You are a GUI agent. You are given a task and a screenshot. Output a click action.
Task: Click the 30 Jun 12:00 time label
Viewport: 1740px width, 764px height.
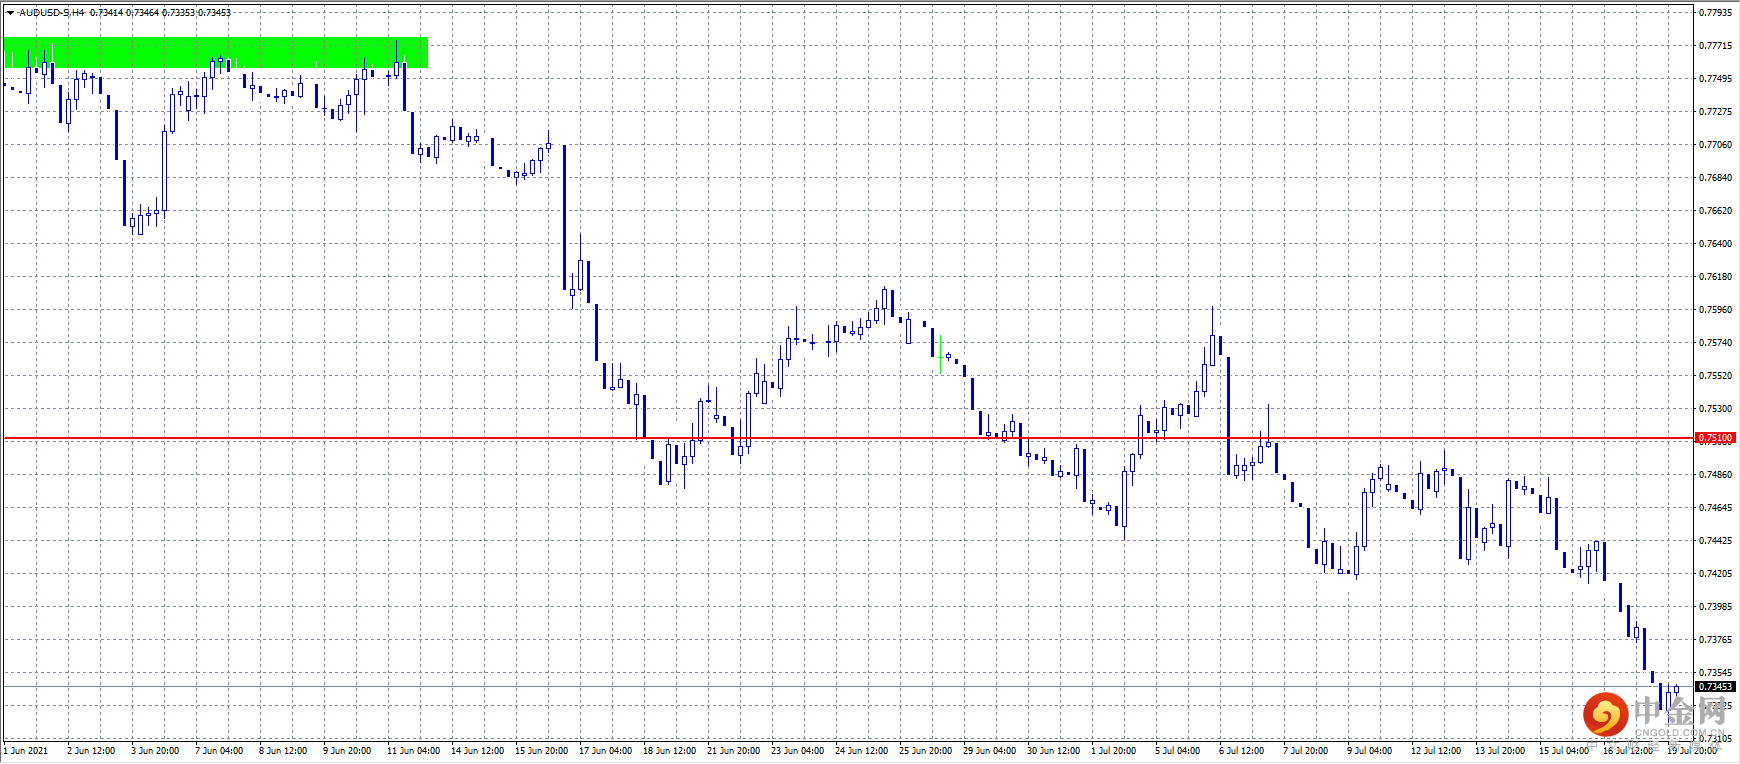tap(1053, 751)
